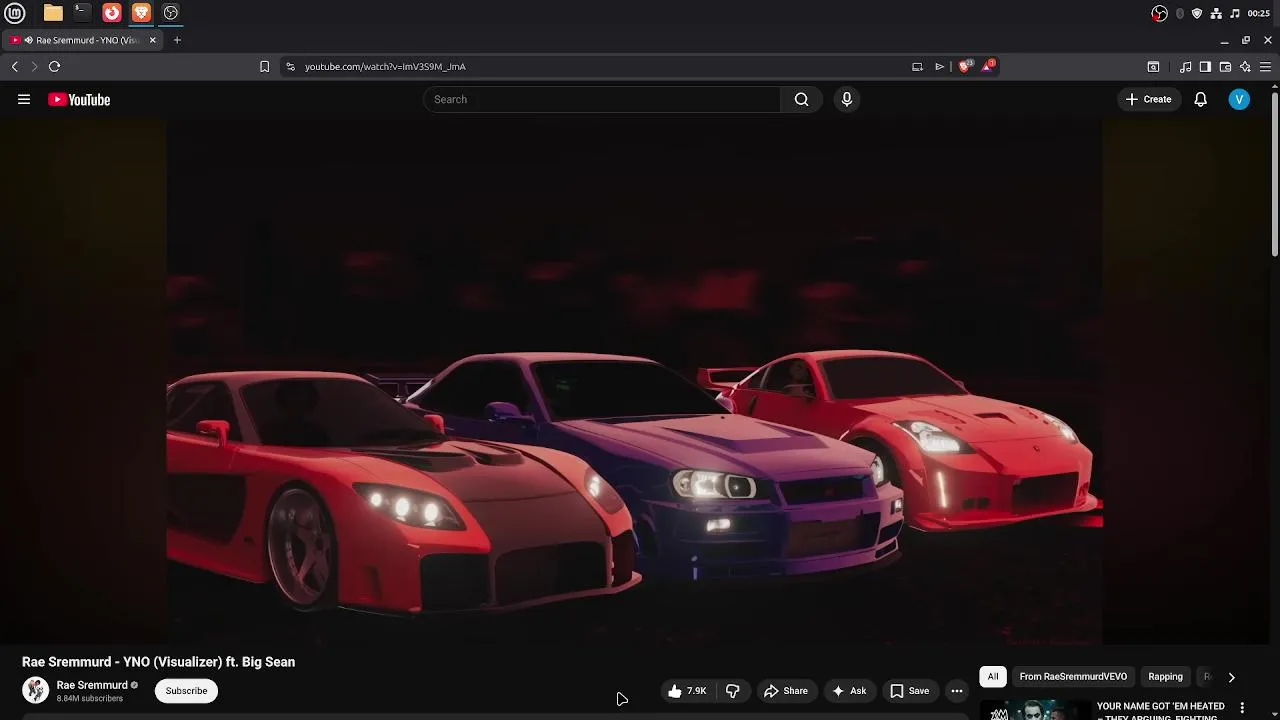Image resolution: width=1280 pixels, height=720 pixels.
Task: Open the tab search button in toolbar
Action: [x=1153, y=67]
